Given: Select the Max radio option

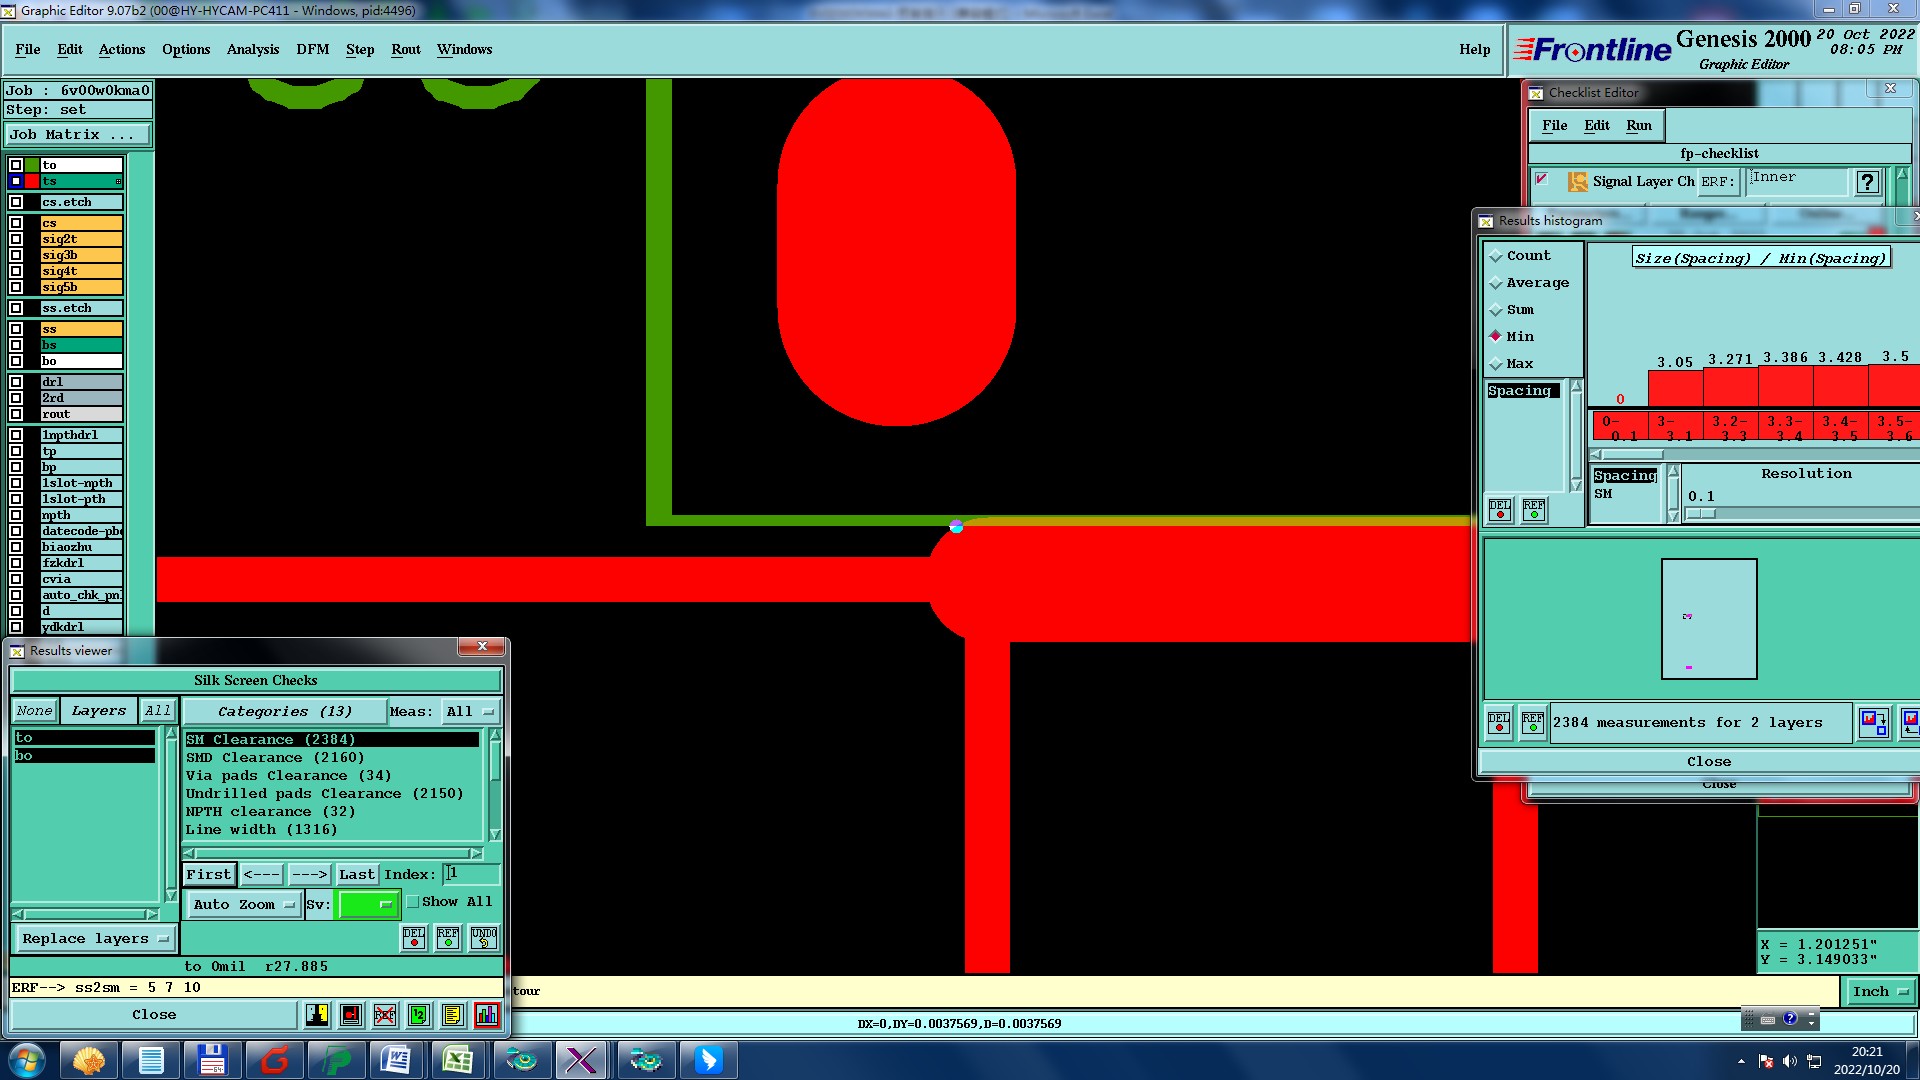Looking at the screenshot, I should (x=1496, y=364).
